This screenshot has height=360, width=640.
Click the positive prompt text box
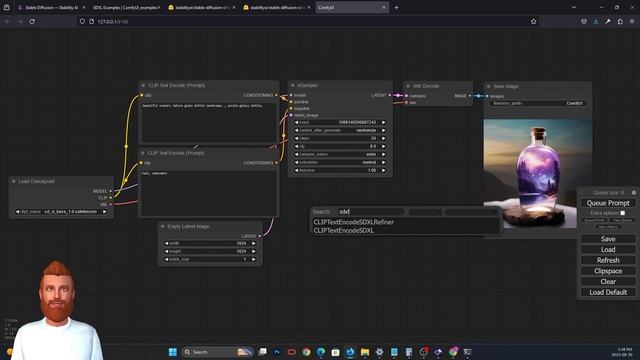click(209, 122)
